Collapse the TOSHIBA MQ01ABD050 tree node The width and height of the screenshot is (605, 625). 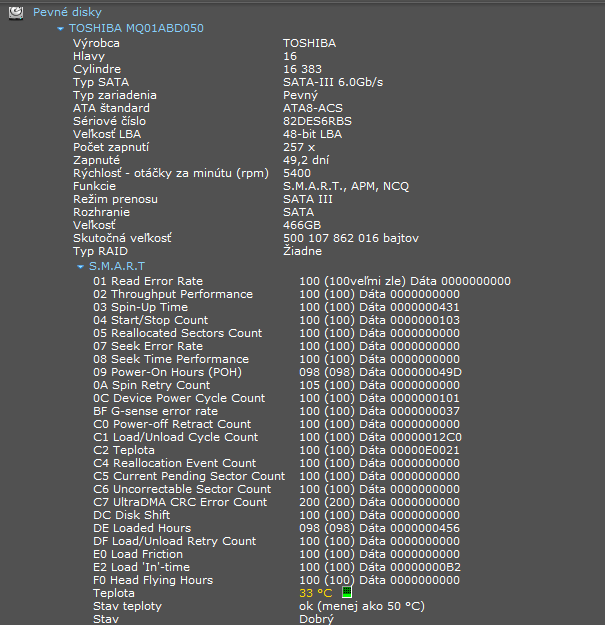(61, 29)
